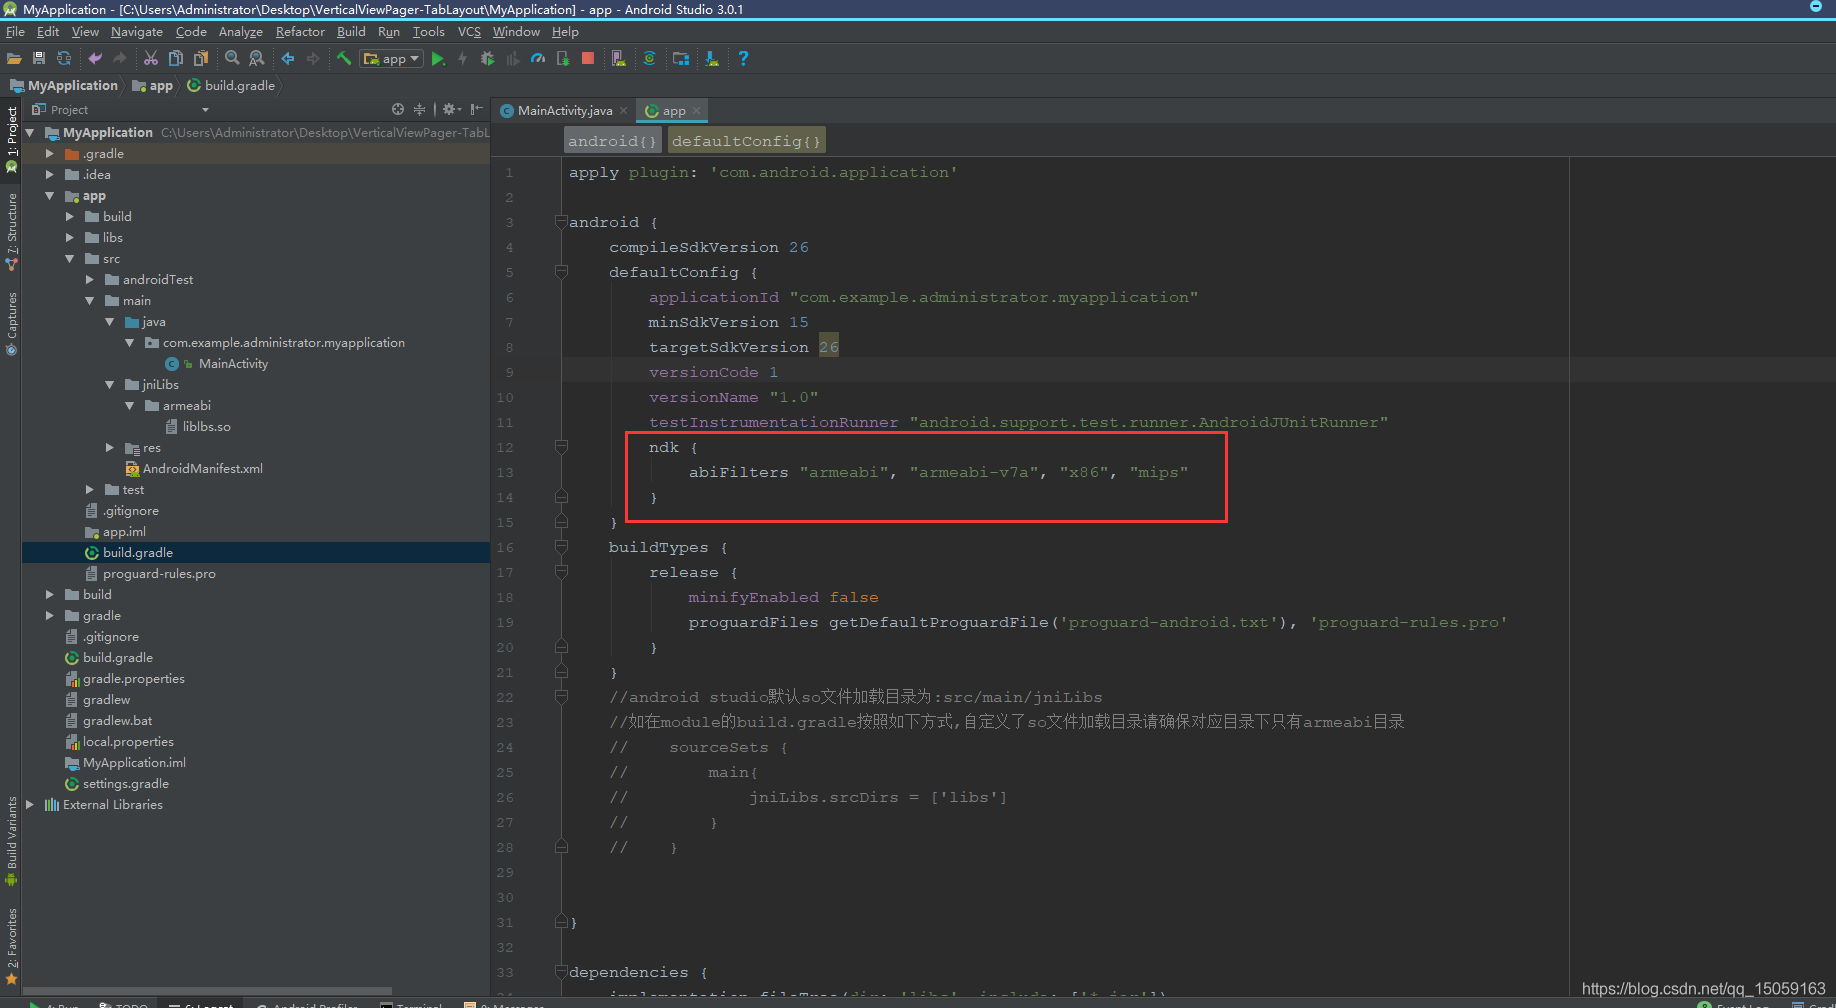Viewport: 1836px width, 1008px height.
Task: Expand the androidTest folder
Action: coord(89,280)
